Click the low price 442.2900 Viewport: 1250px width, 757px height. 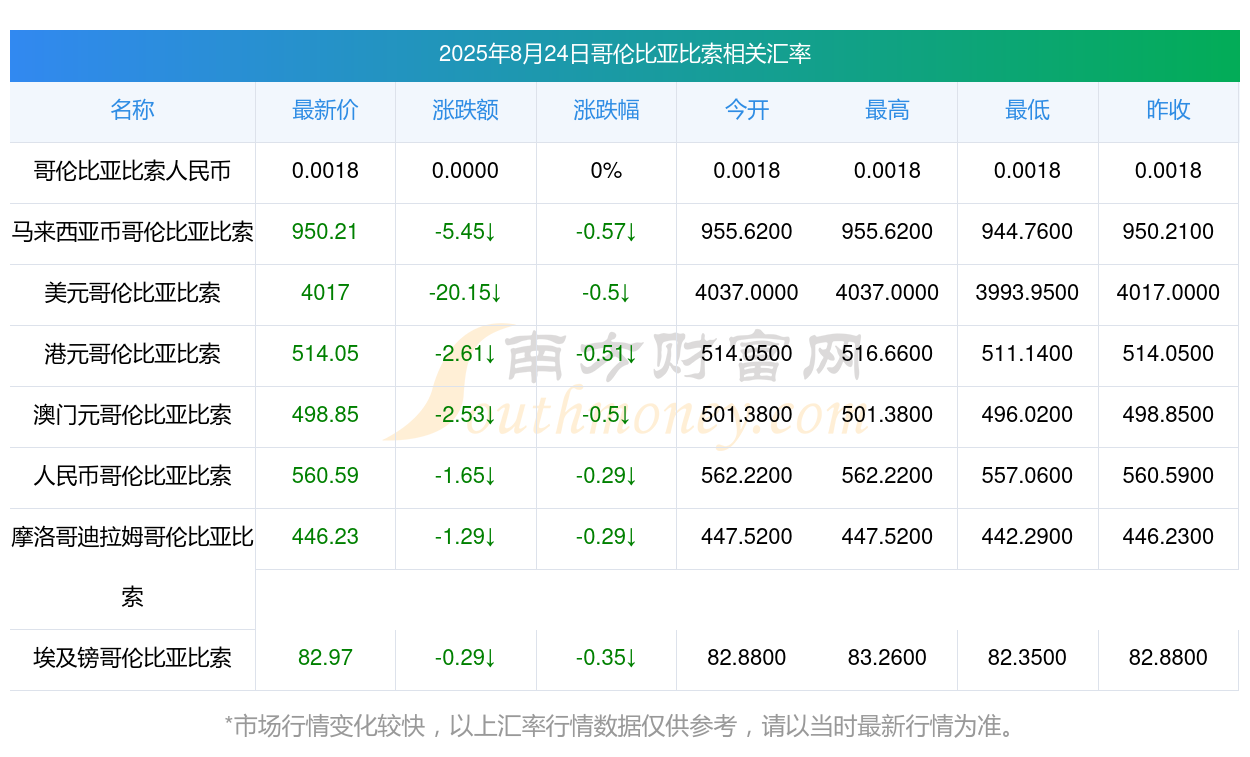click(x=1027, y=537)
